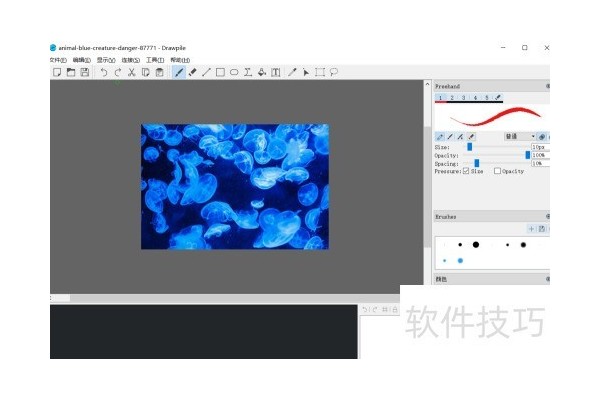This screenshot has height=400, width=600.
Task: Open the 编辑 (Edit) menu
Action: [x=82, y=60]
